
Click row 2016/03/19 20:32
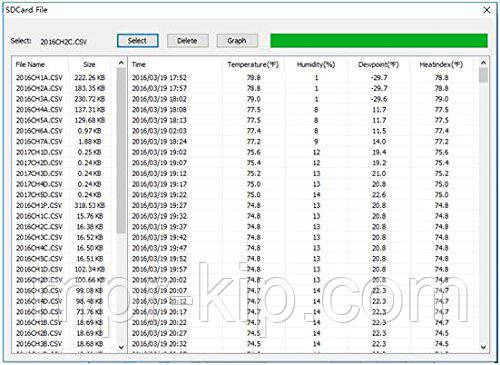[x=303, y=344]
